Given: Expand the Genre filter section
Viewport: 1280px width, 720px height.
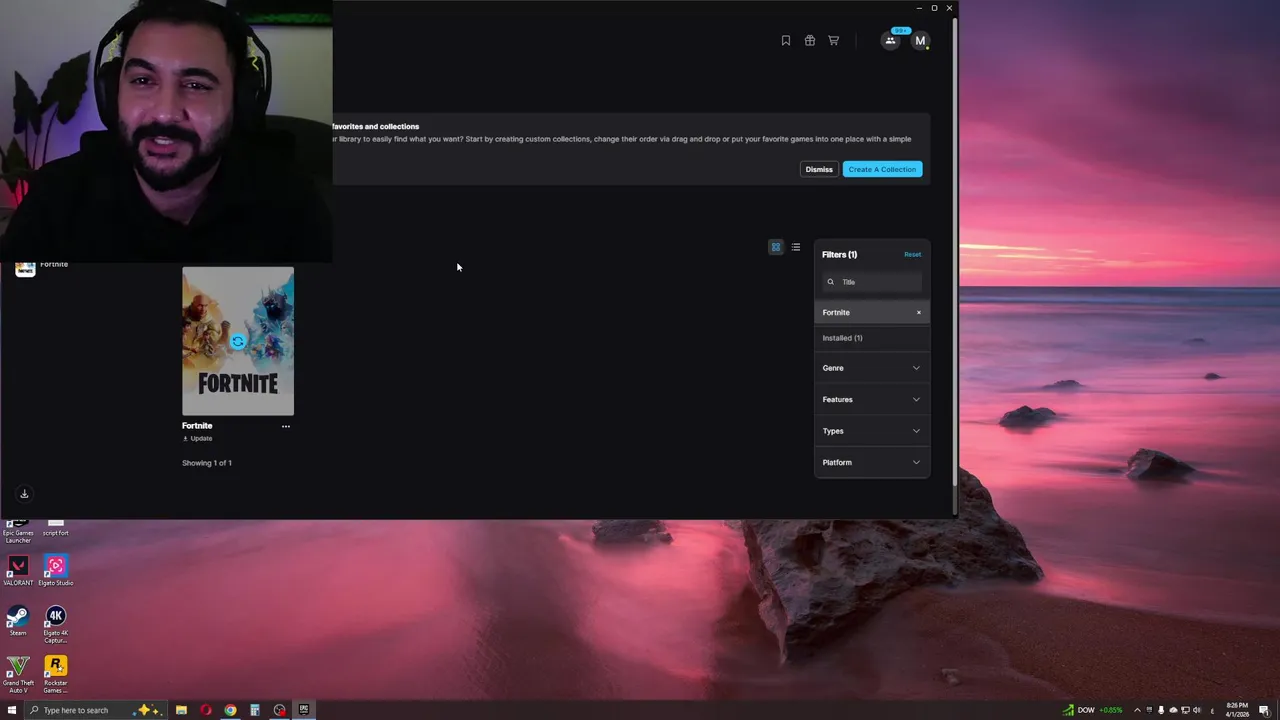Looking at the screenshot, I should pos(872,368).
